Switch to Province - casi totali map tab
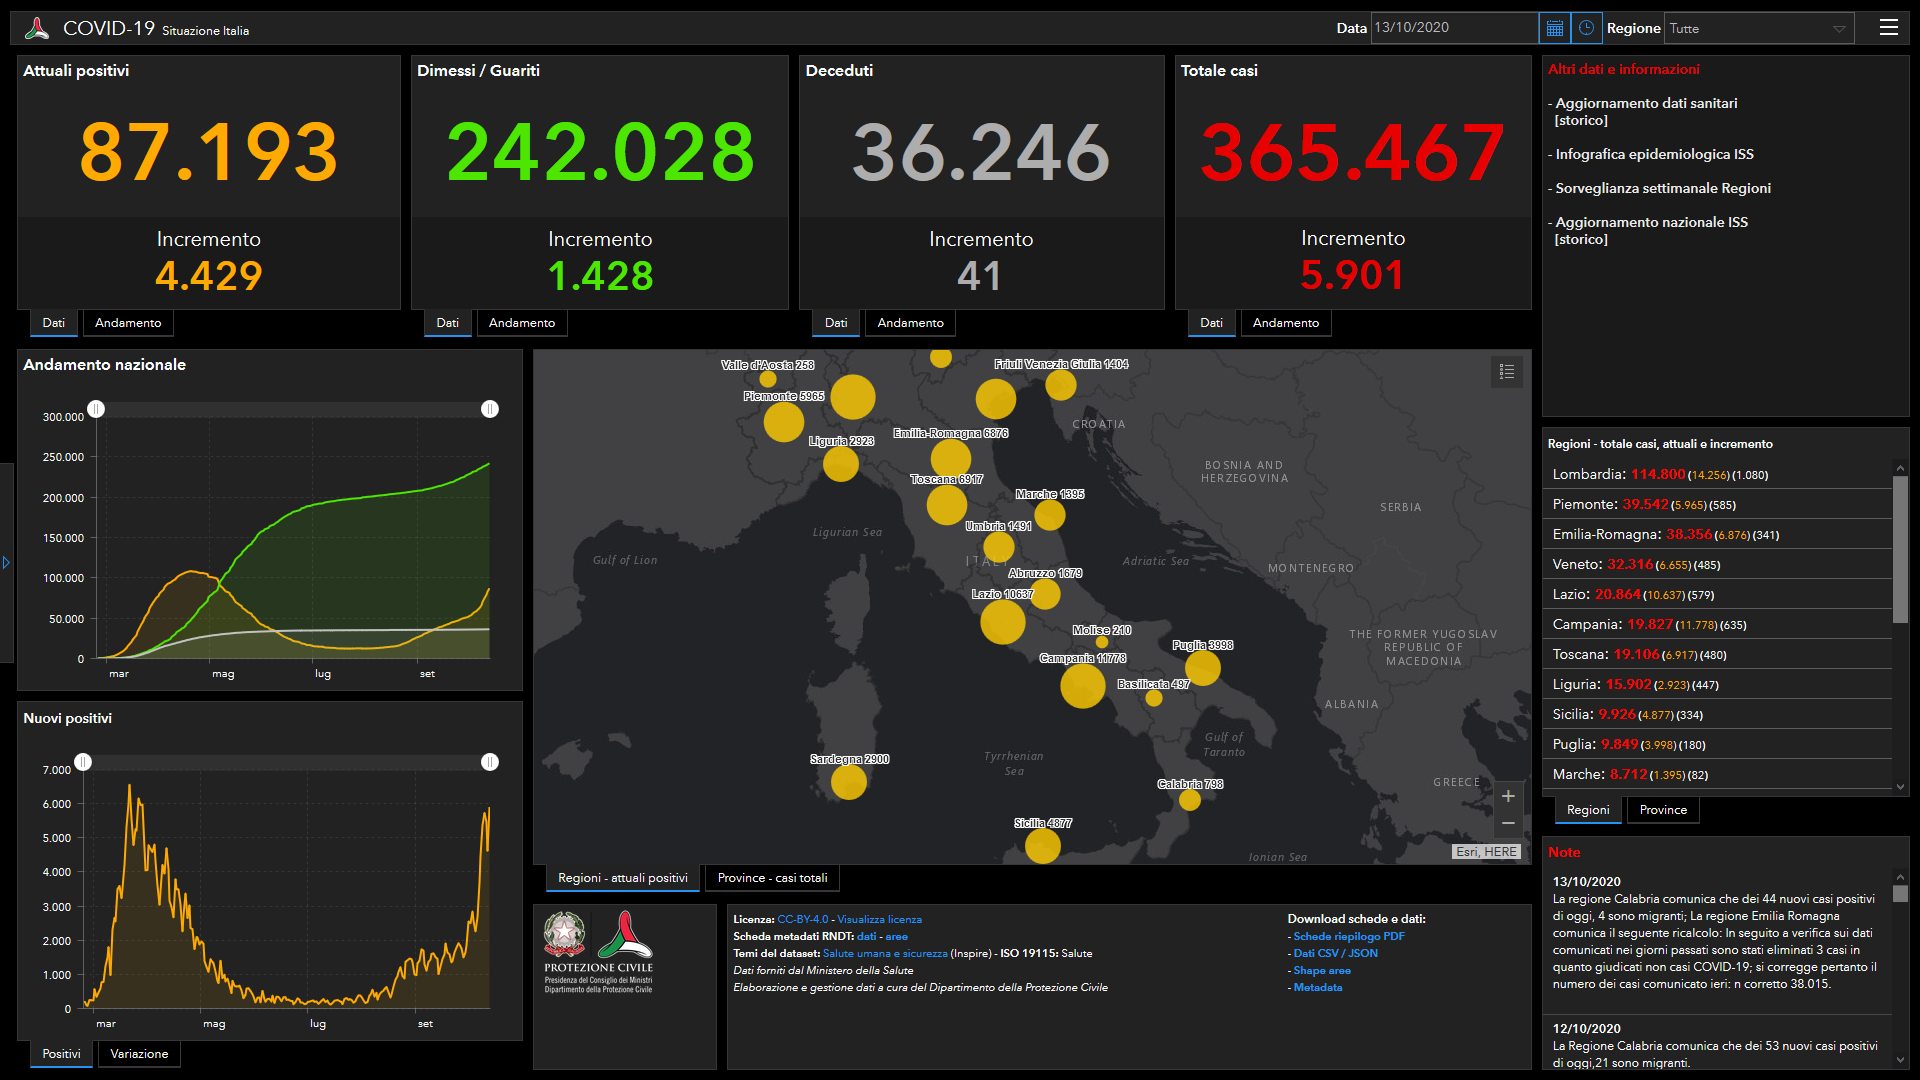The width and height of the screenshot is (1920, 1080). 773,878
